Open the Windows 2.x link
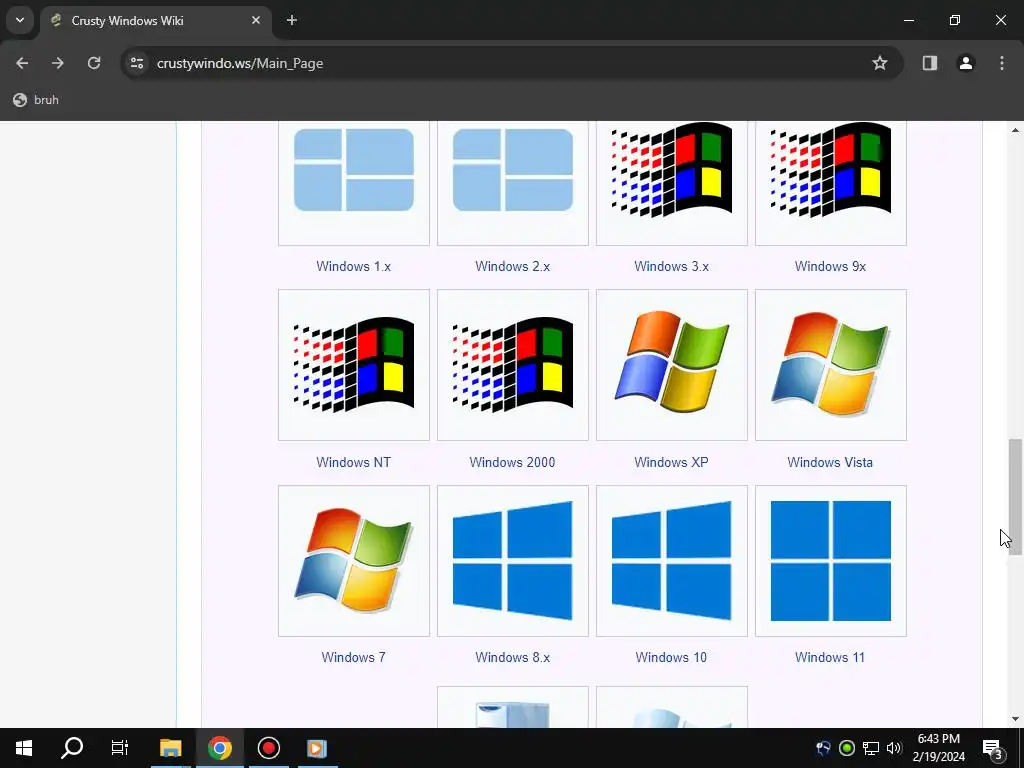This screenshot has width=1024, height=768. [513, 266]
